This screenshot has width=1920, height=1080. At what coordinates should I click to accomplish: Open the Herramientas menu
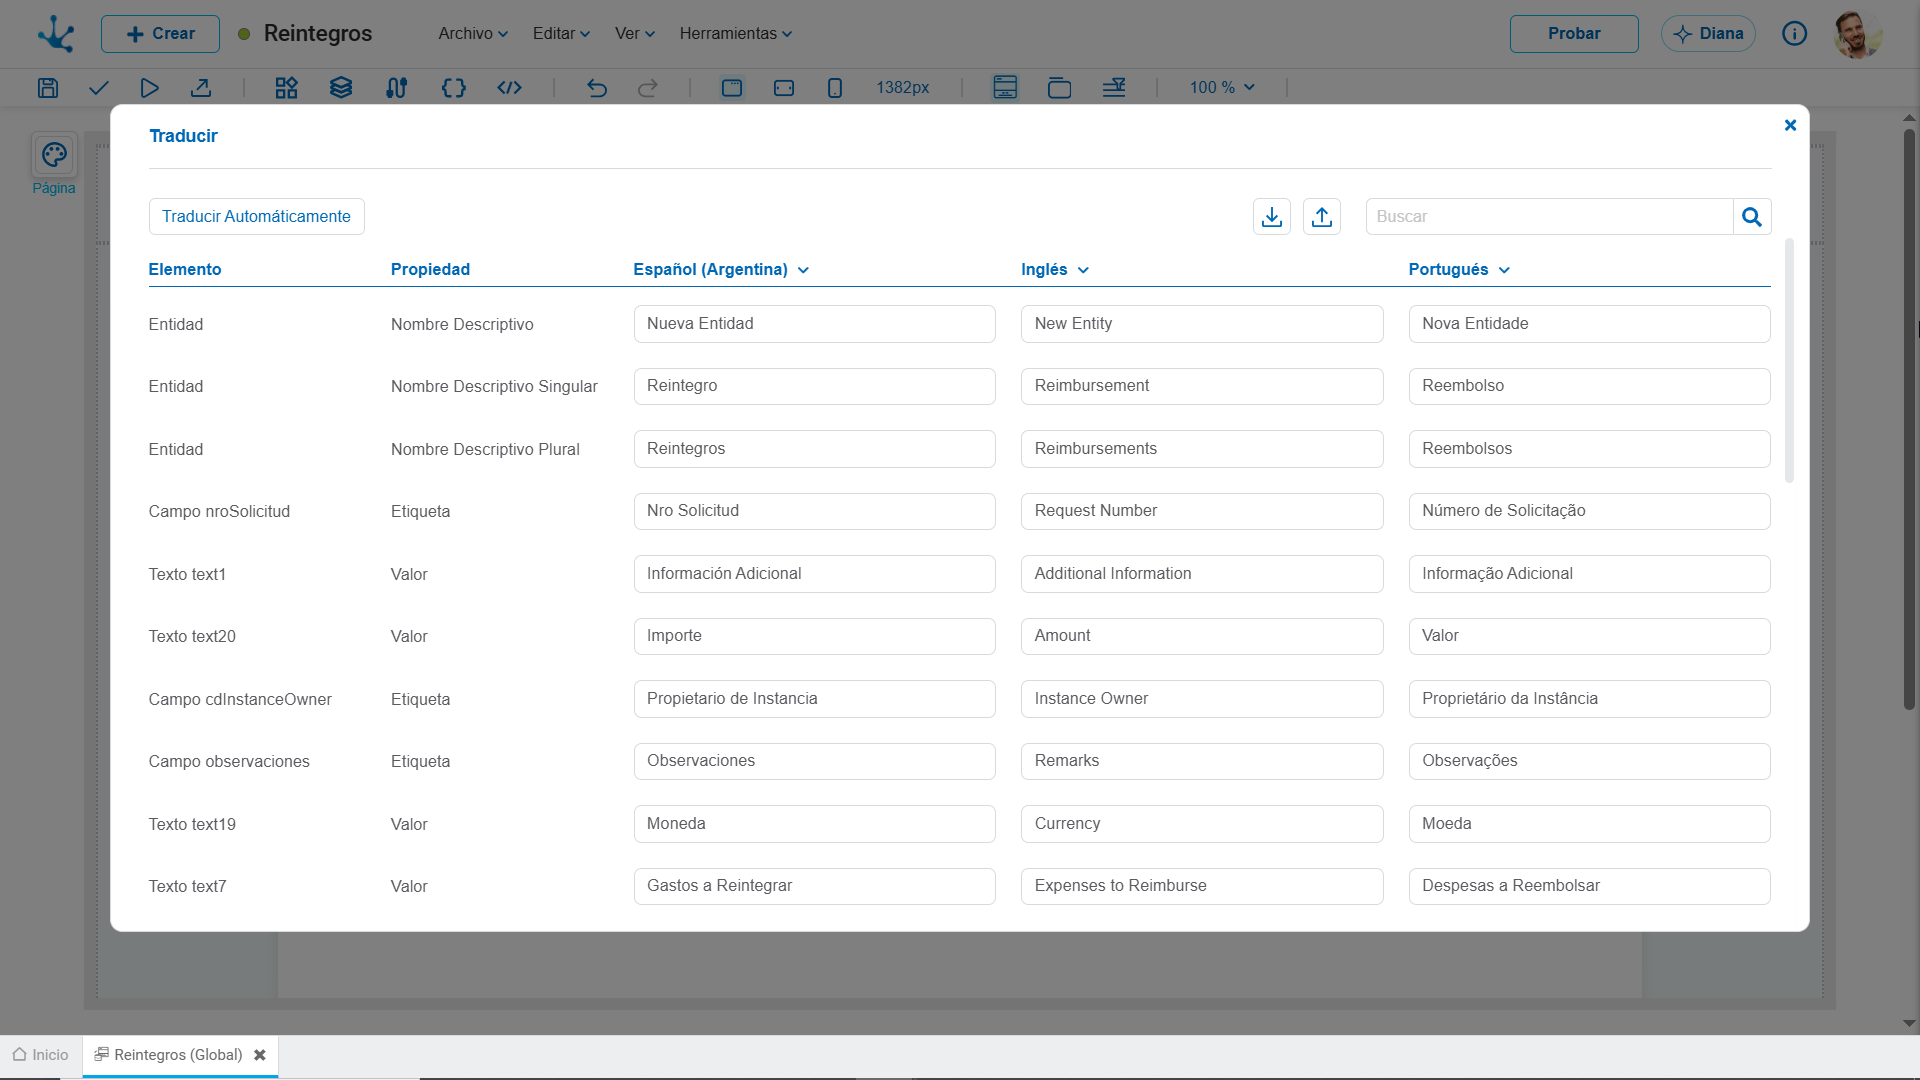(x=736, y=34)
